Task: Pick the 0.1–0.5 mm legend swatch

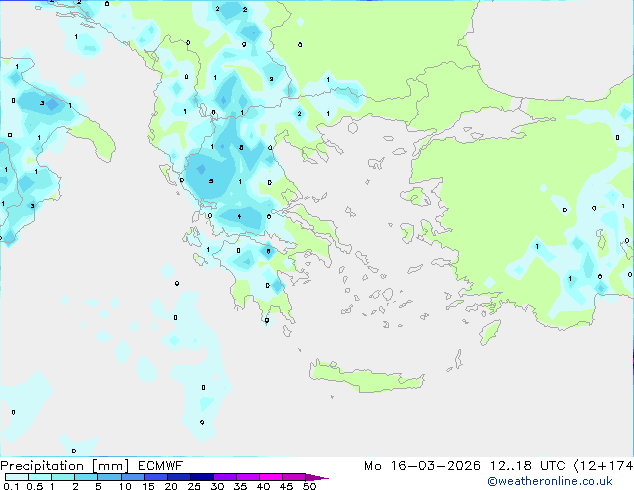Action: click(x=17, y=477)
